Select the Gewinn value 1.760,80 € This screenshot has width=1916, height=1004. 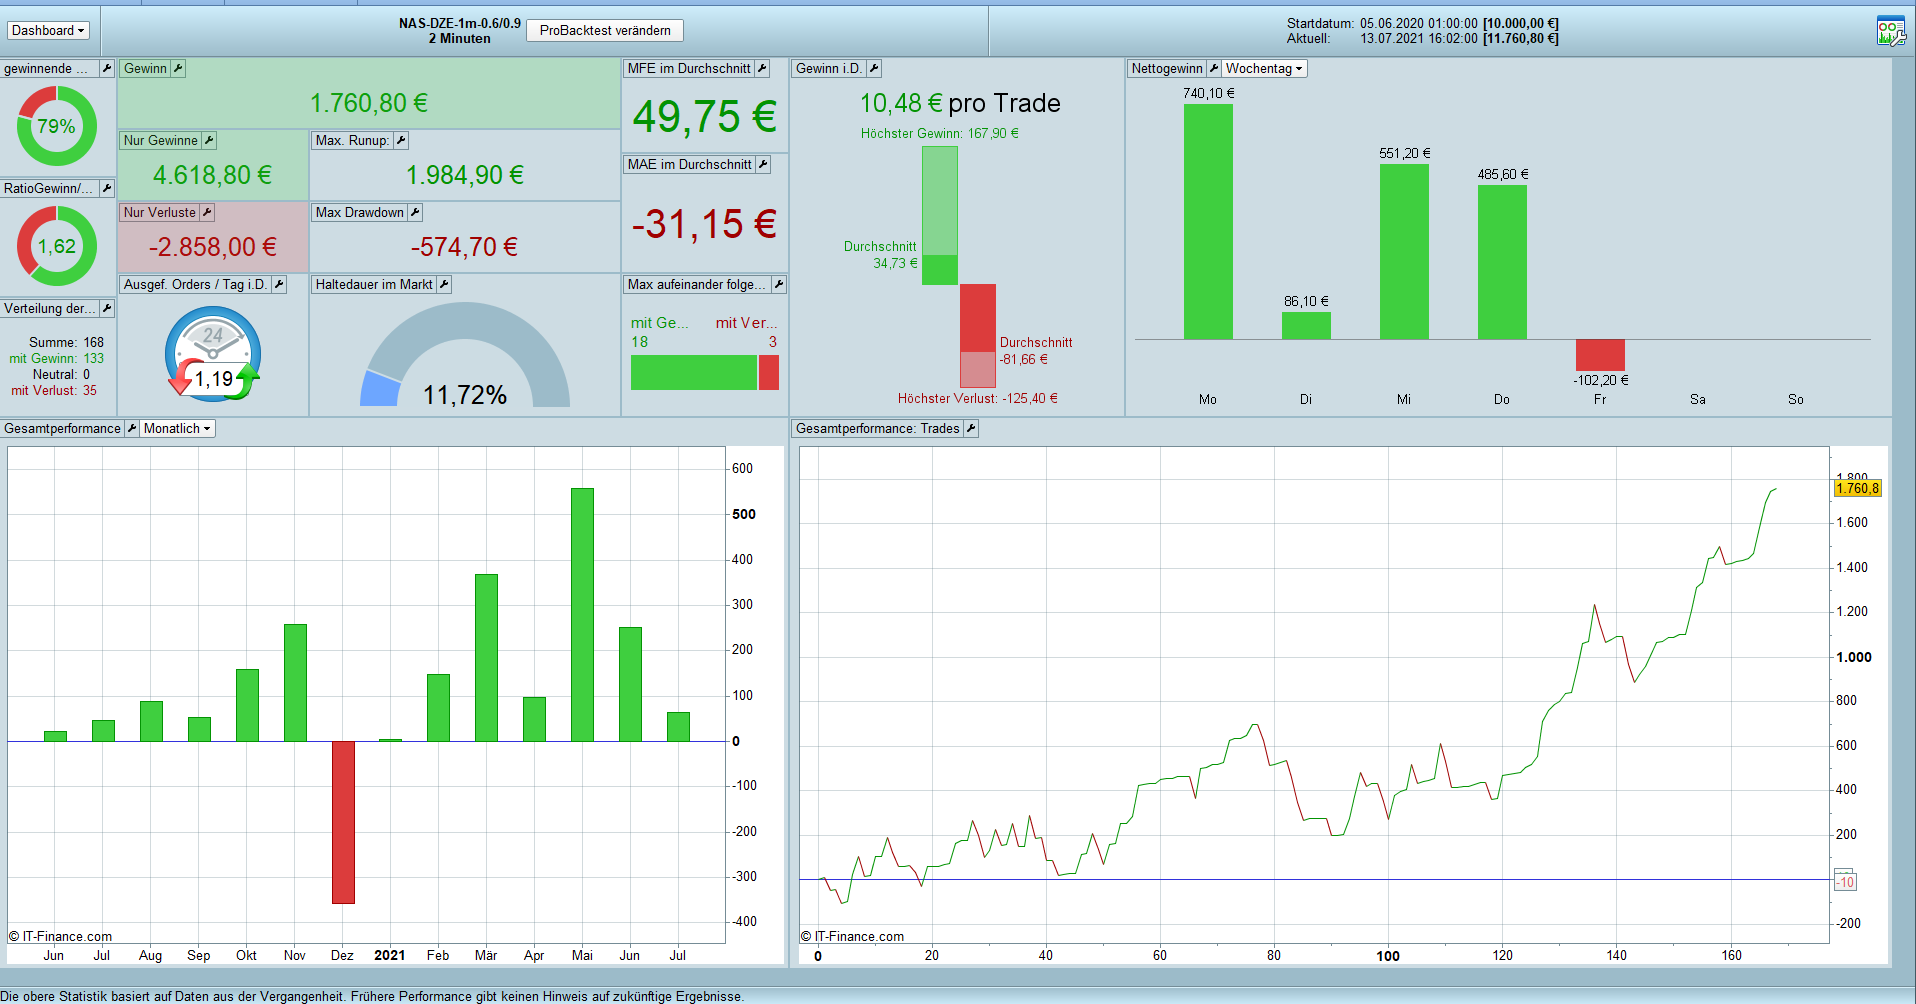point(369,103)
